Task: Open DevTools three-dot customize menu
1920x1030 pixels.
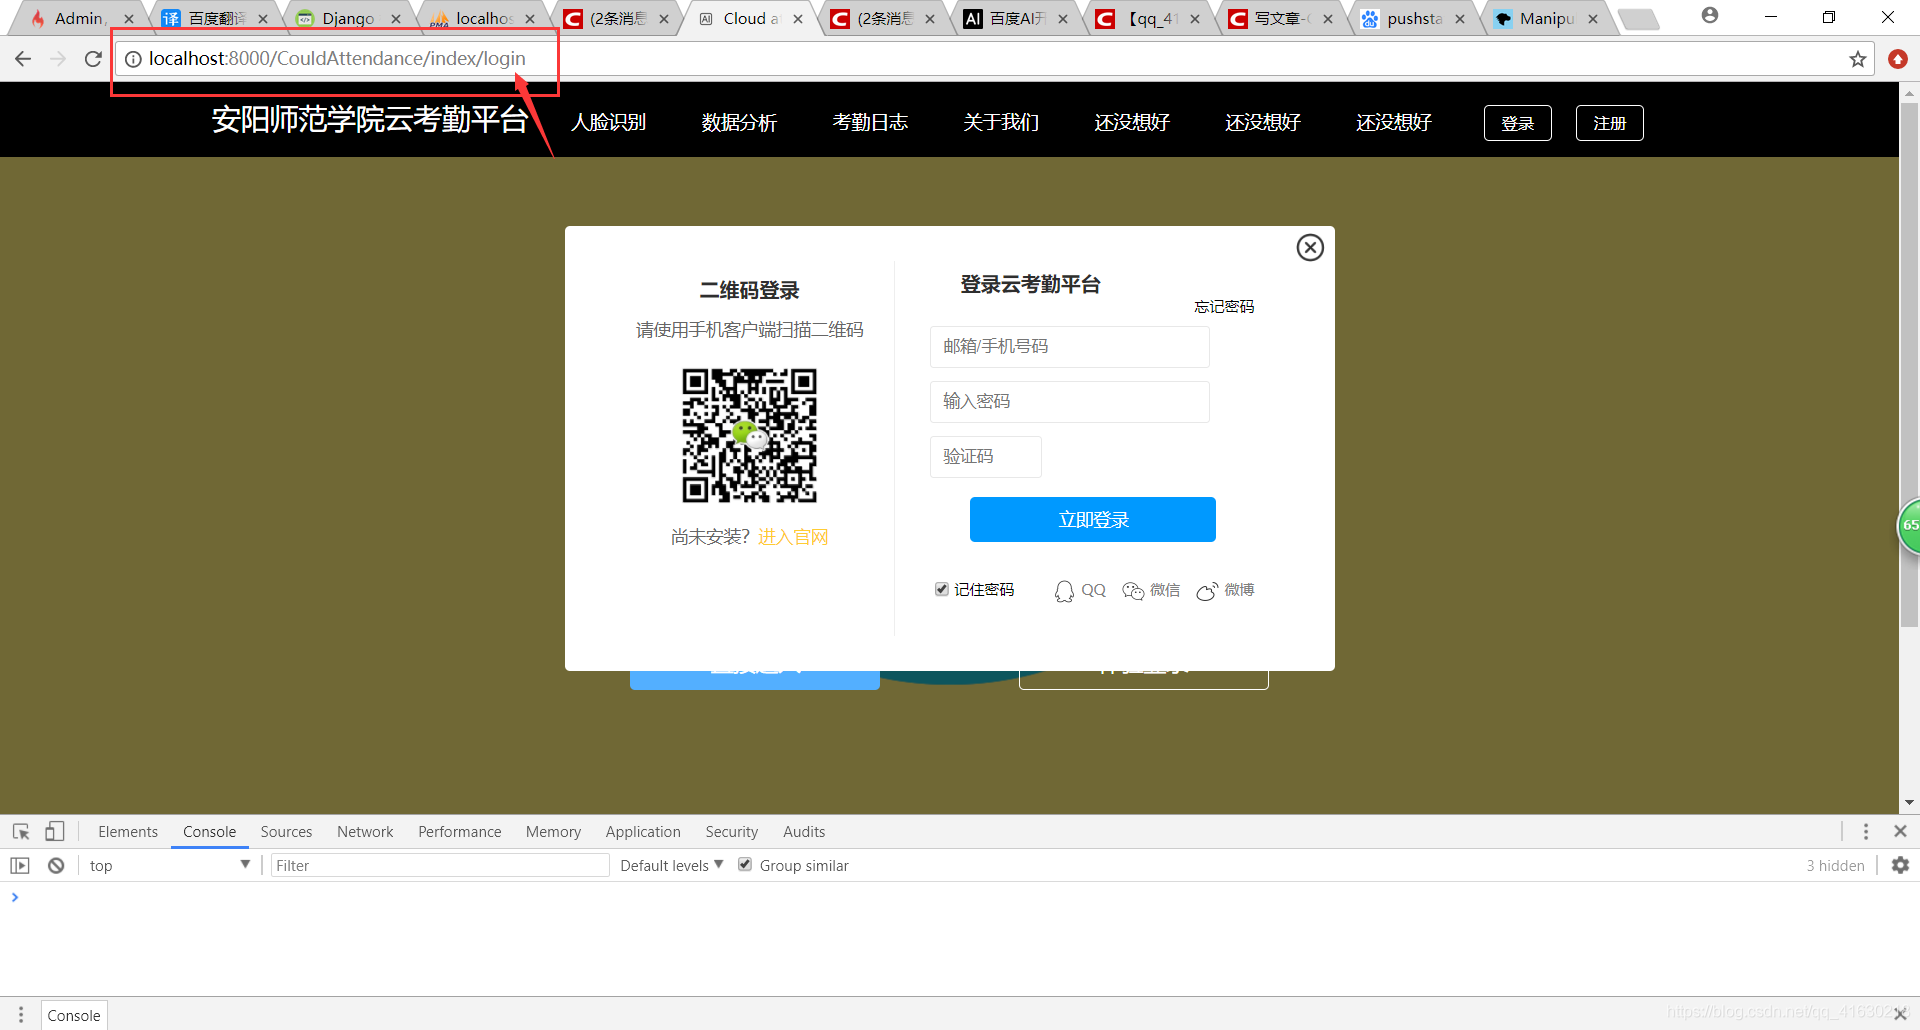Action: (x=1866, y=831)
